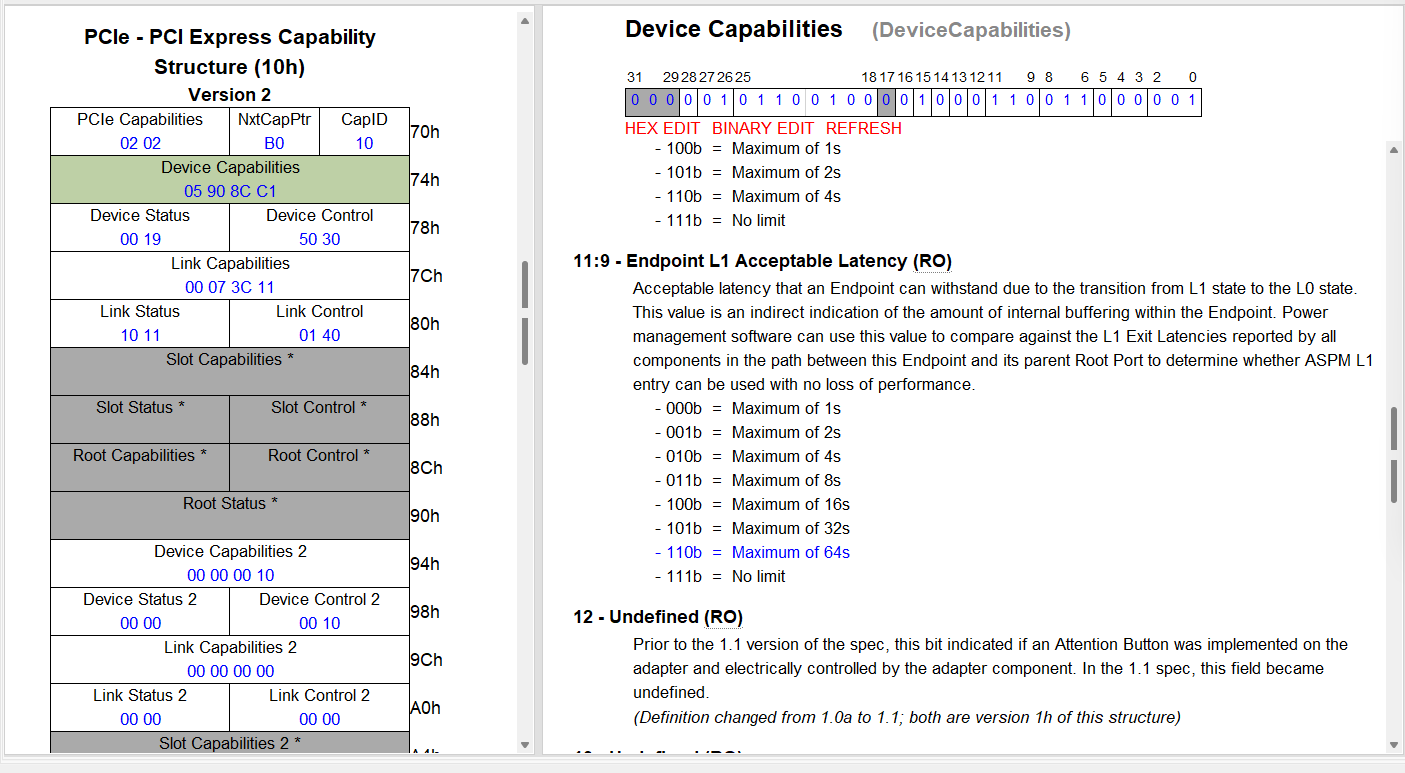Open the Link Capabilities 2 register

coord(230,659)
